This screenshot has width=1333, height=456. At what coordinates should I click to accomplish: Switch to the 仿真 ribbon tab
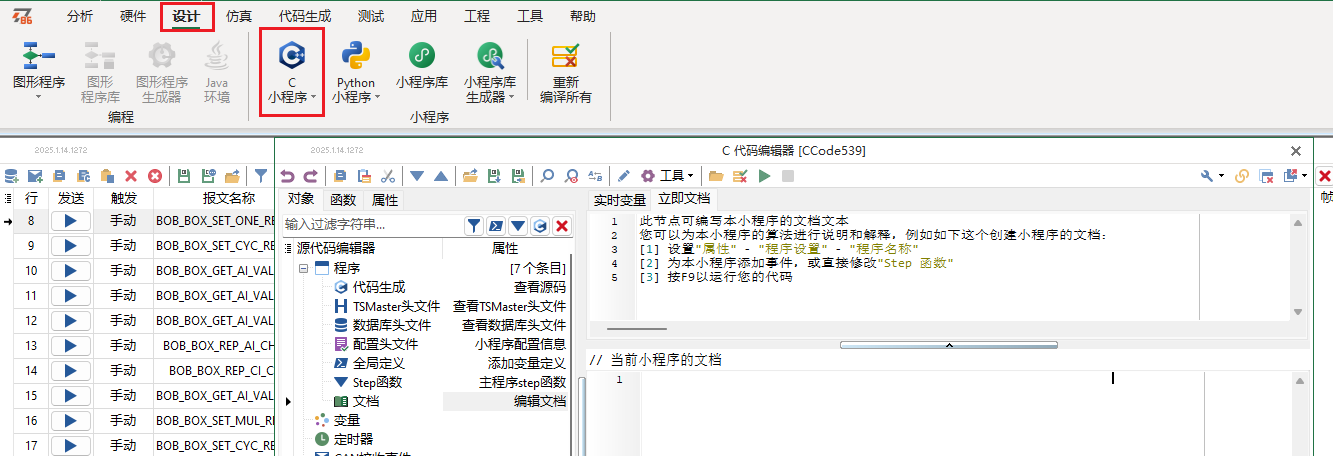(x=239, y=16)
